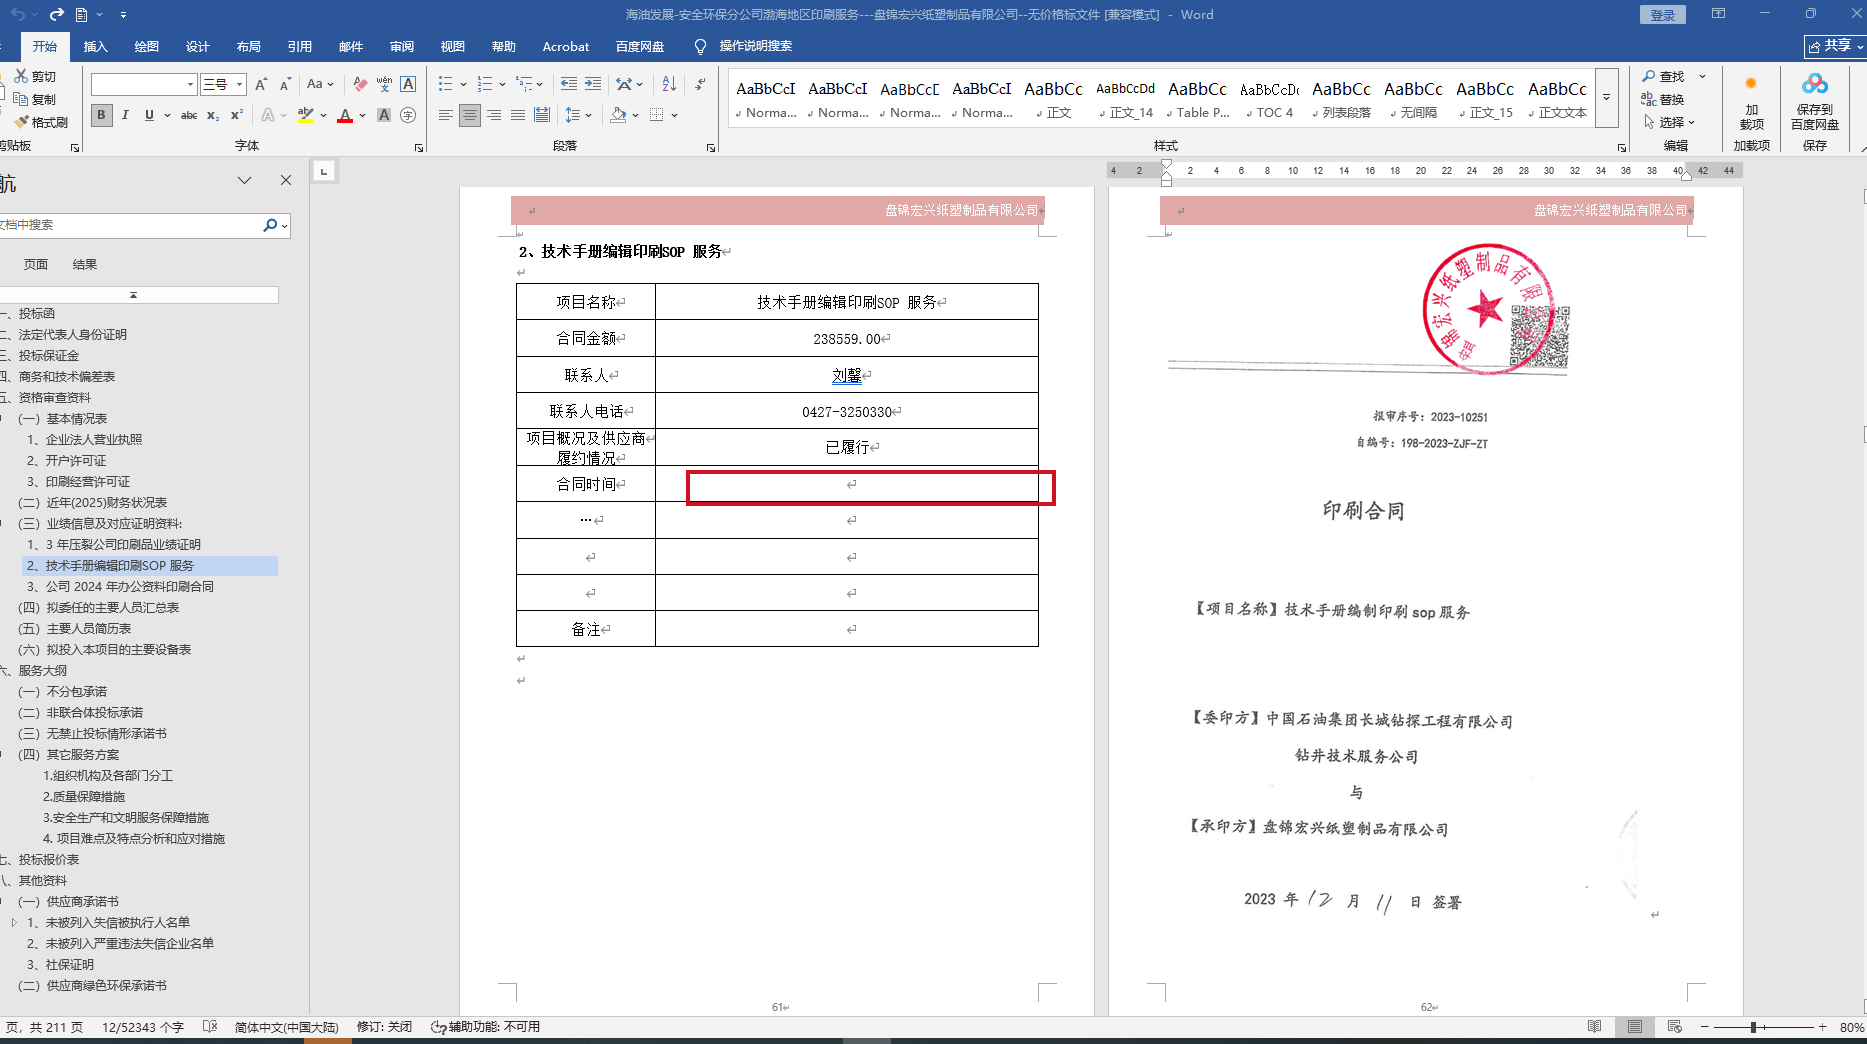Click the magnifier icon in navigation search box
This screenshot has width=1867, height=1044.
(270, 225)
